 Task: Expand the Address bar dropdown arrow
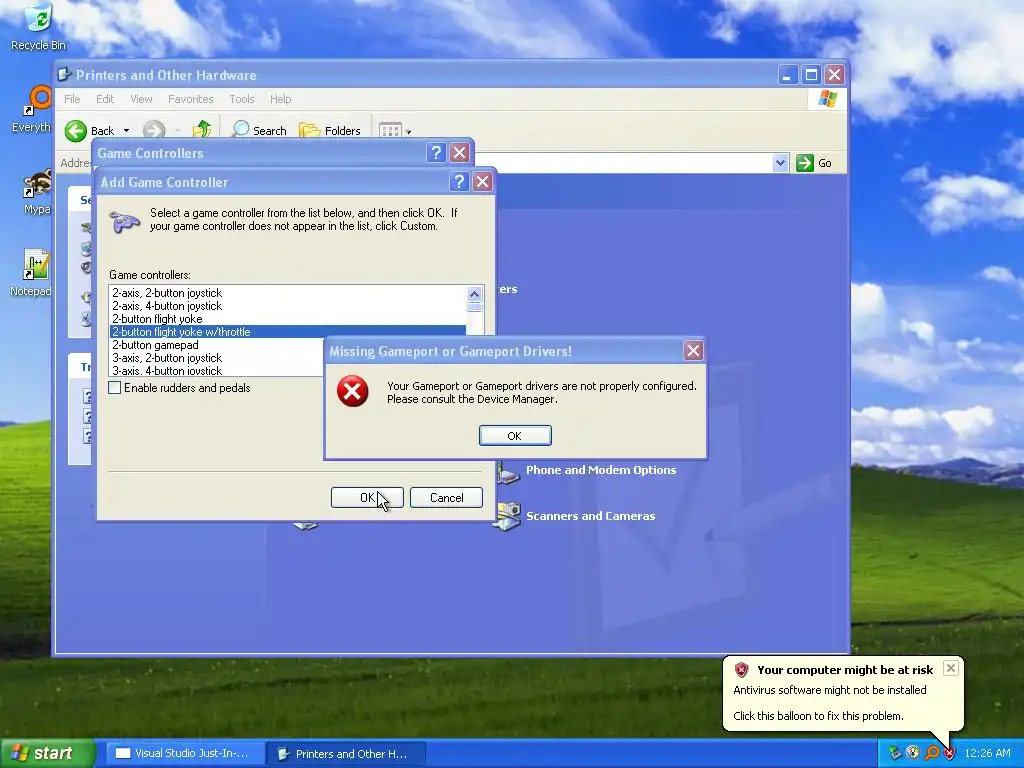[x=780, y=163]
